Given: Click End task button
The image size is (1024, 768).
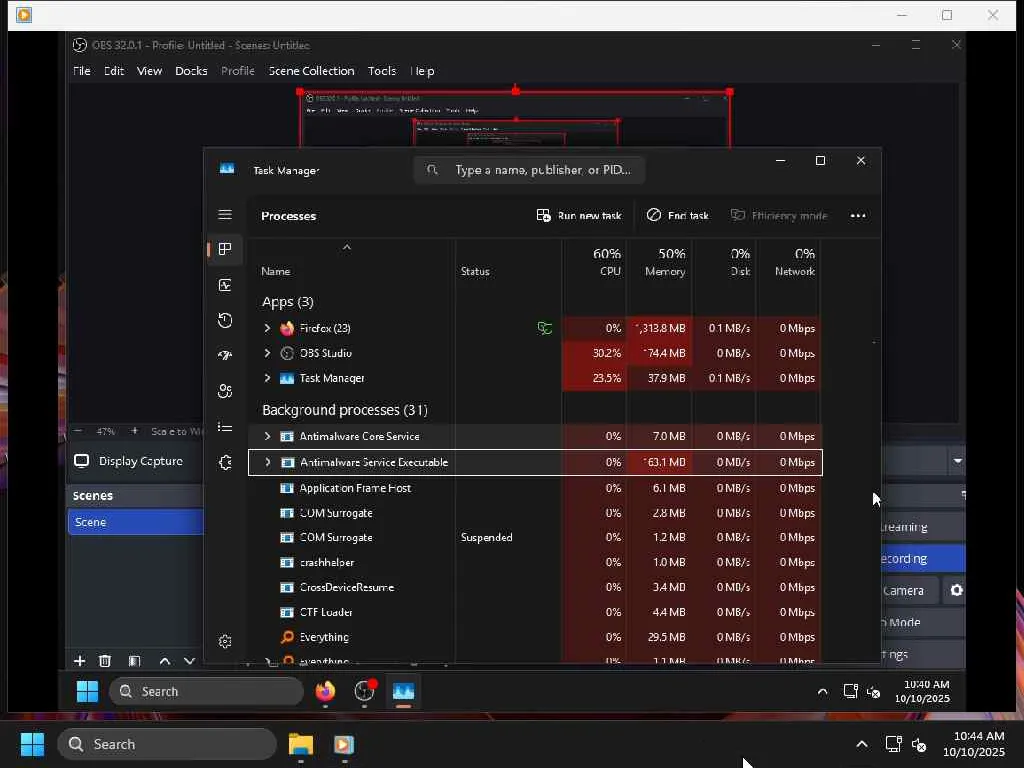Looking at the screenshot, I should [x=678, y=216].
